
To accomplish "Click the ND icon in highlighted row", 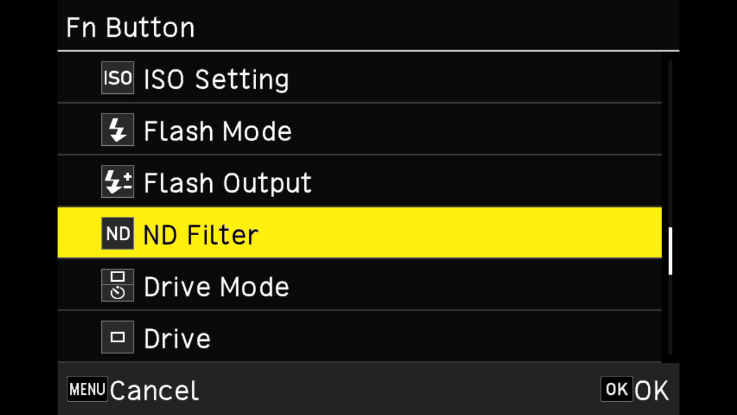I will pos(117,235).
